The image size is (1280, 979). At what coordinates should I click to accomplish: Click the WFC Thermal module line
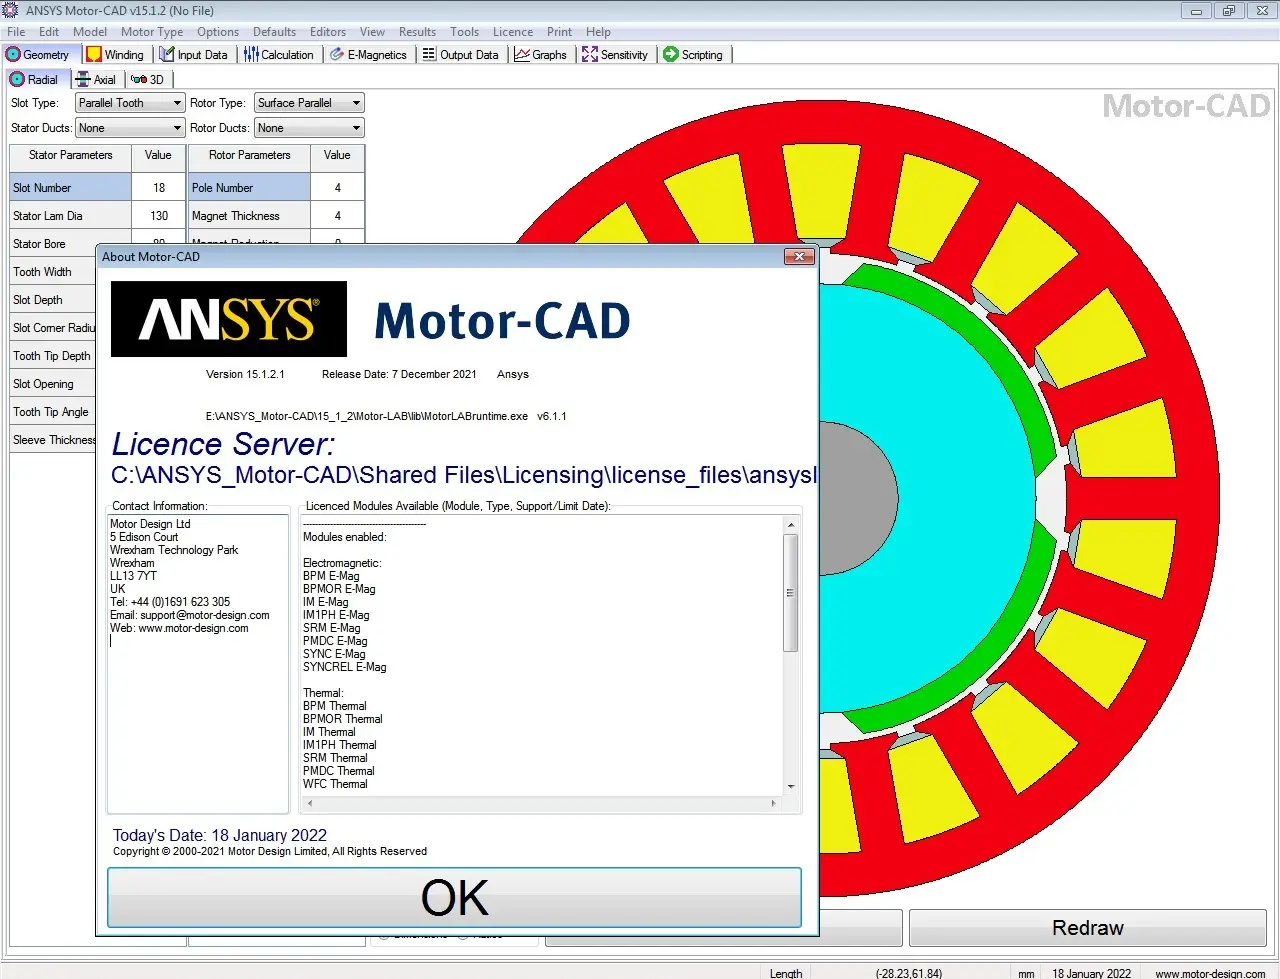[335, 784]
